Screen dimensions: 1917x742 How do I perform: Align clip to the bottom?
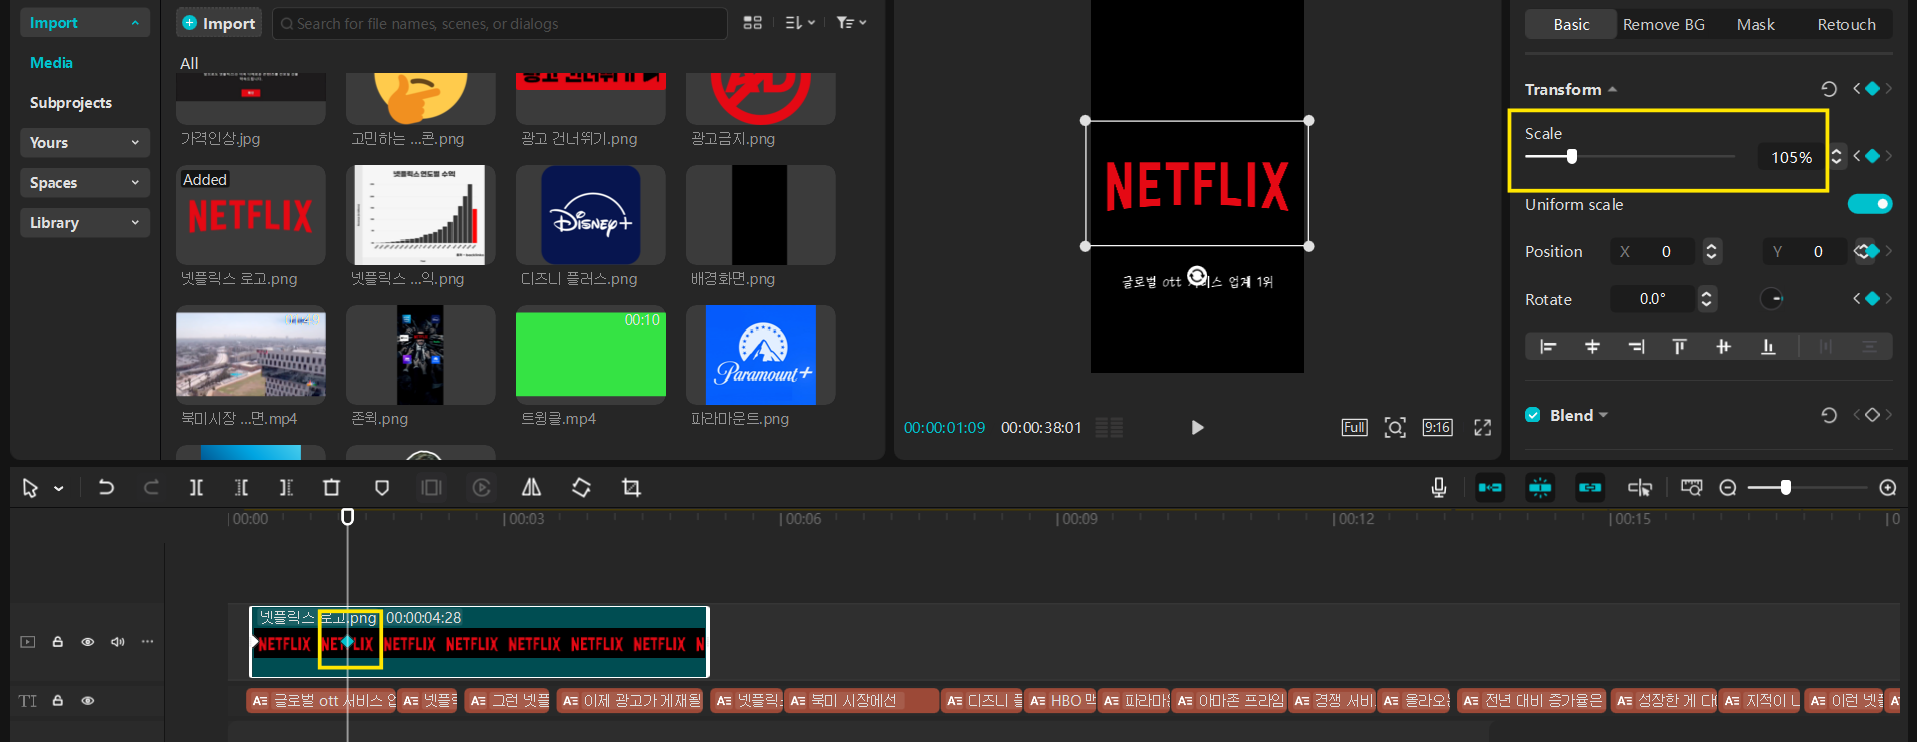(x=1768, y=346)
